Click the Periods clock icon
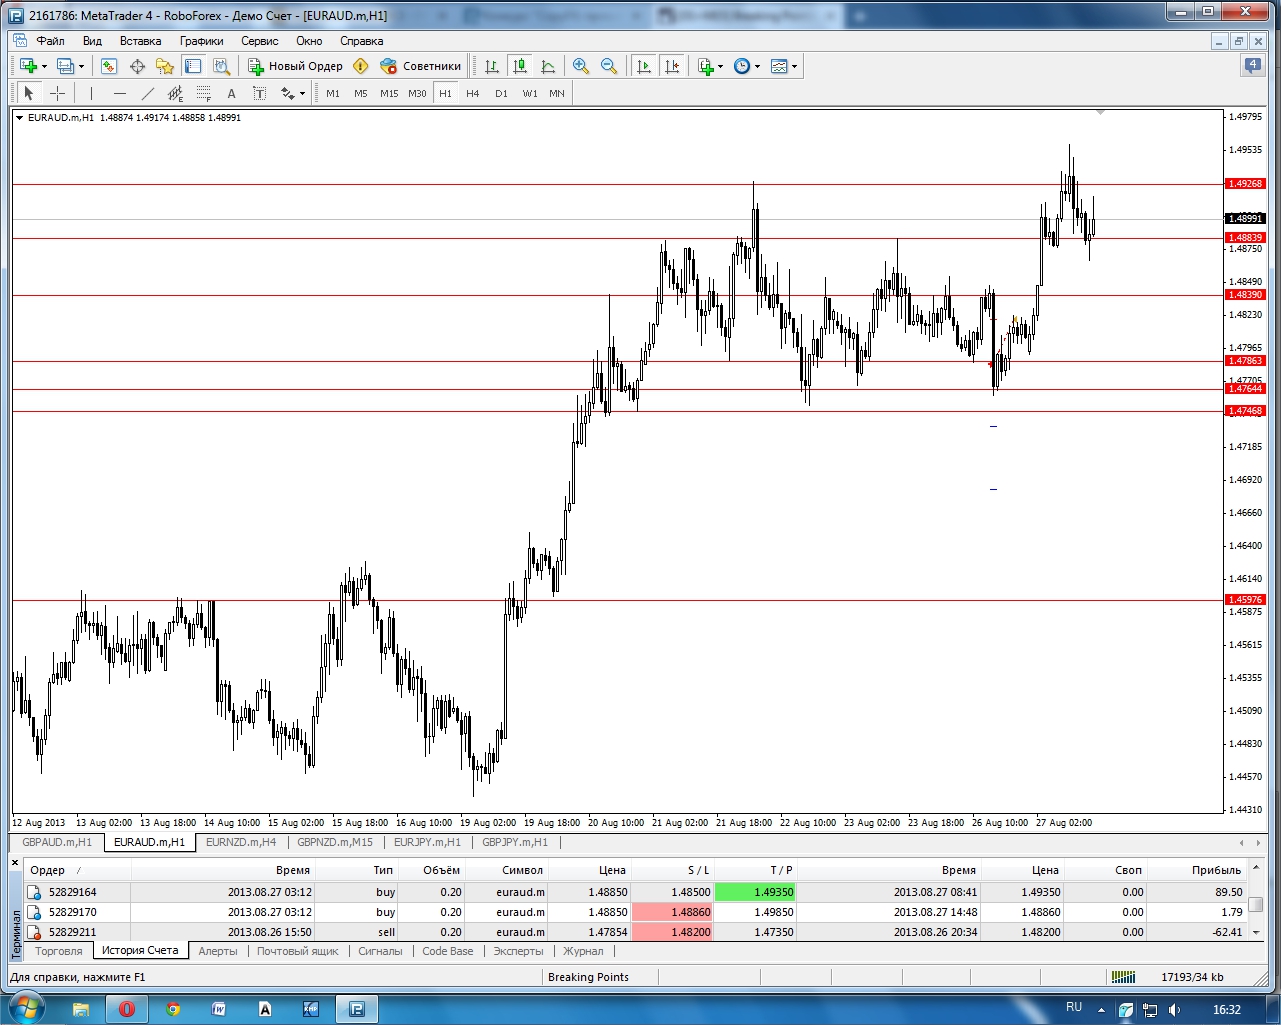This screenshot has width=1281, height=1025. pyautogui.click(x=742, y=66)
